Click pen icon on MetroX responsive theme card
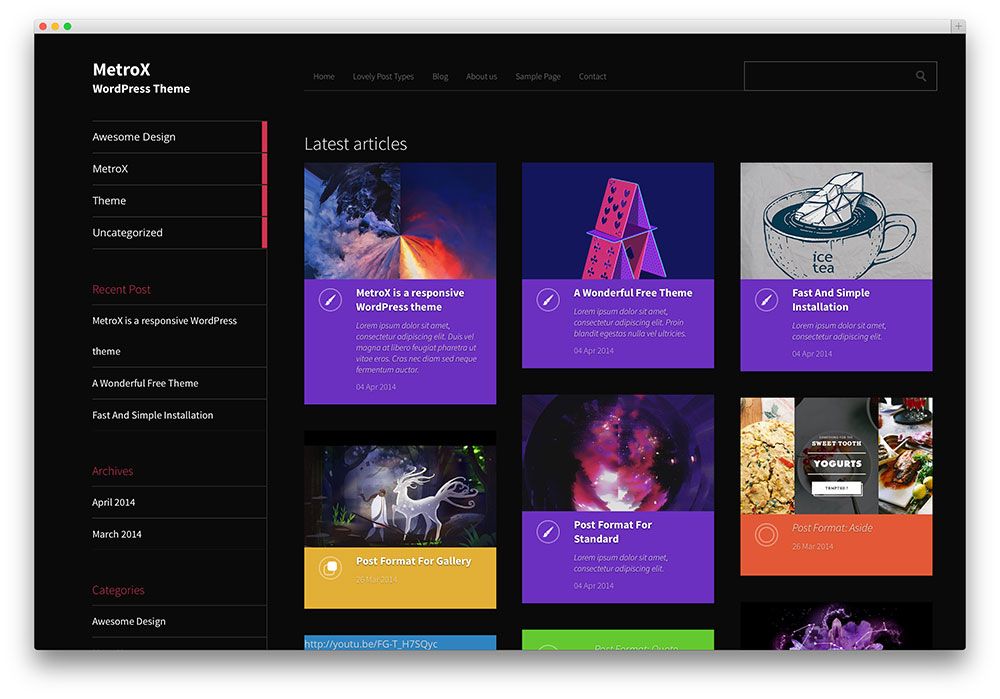1000x699 pixels. [x=330, y=300]
